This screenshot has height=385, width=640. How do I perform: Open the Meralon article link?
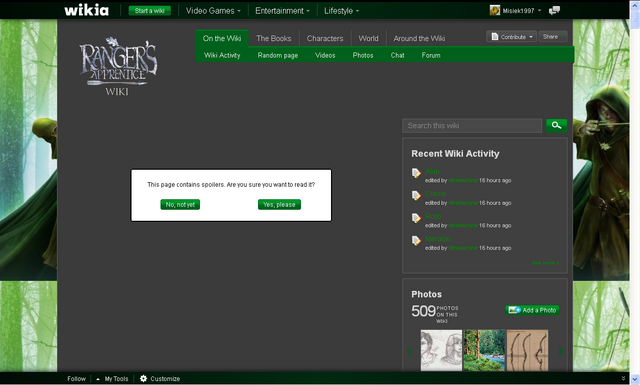tap(438, 238)
